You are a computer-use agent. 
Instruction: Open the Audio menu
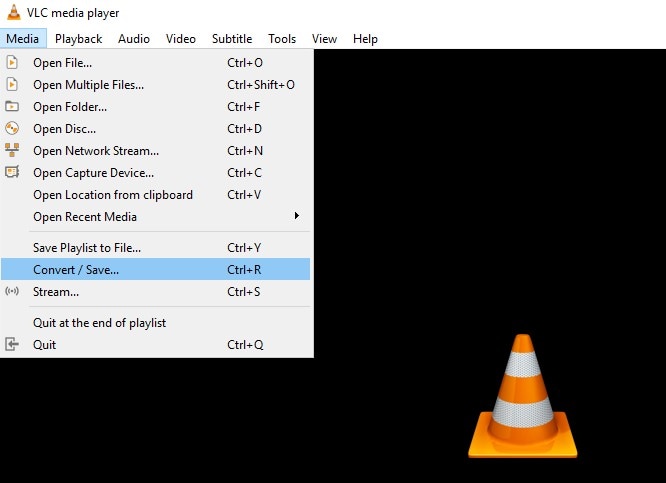(x=134, y=39)
